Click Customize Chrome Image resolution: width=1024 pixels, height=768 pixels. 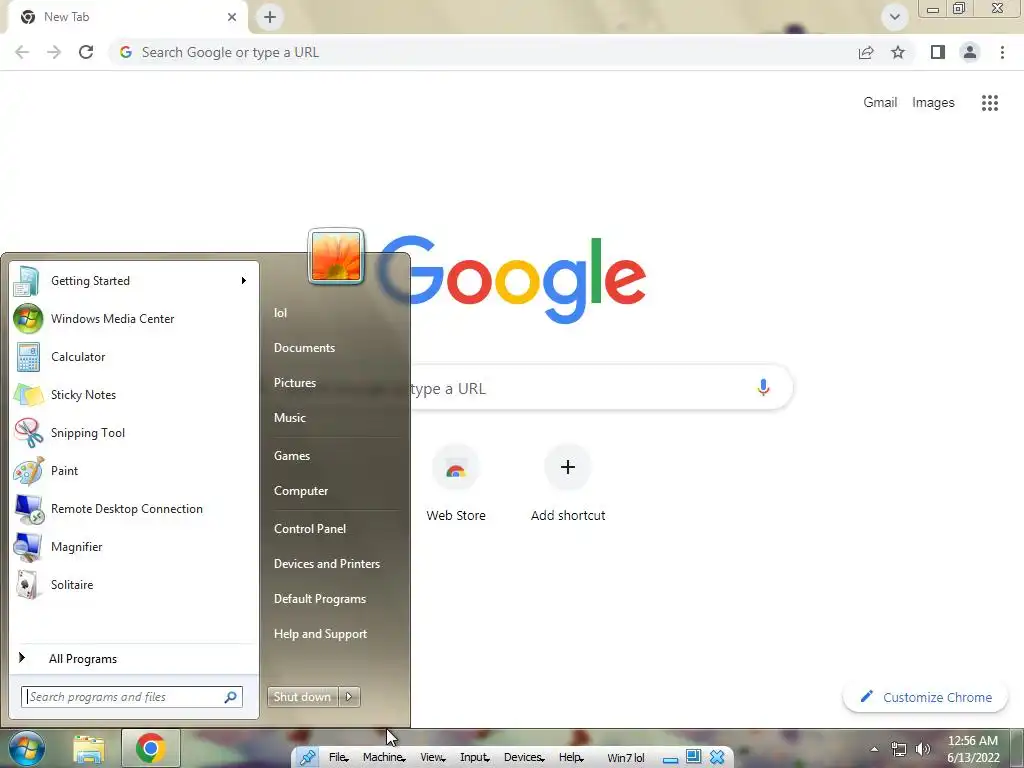point(927,697)
